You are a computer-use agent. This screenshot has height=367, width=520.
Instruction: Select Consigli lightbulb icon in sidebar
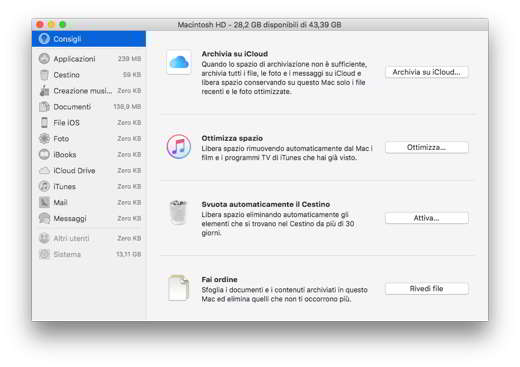44,39
